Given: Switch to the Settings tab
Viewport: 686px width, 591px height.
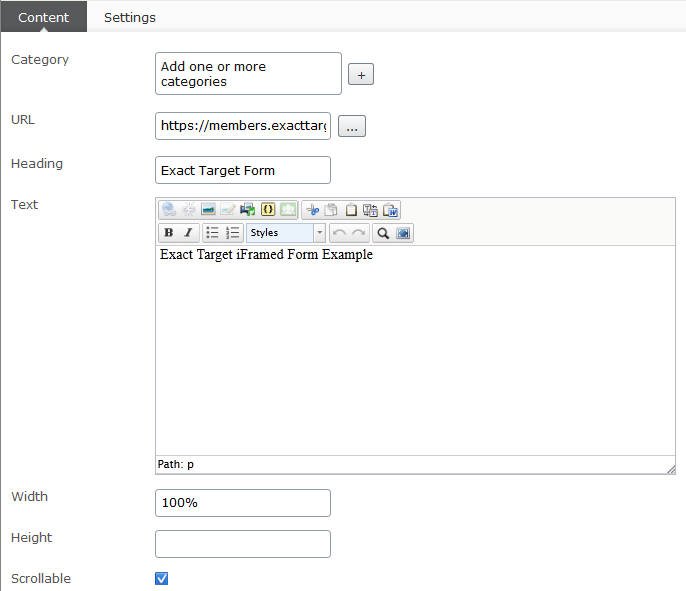Looking at the screenshot, I should (x=129, y=17).
